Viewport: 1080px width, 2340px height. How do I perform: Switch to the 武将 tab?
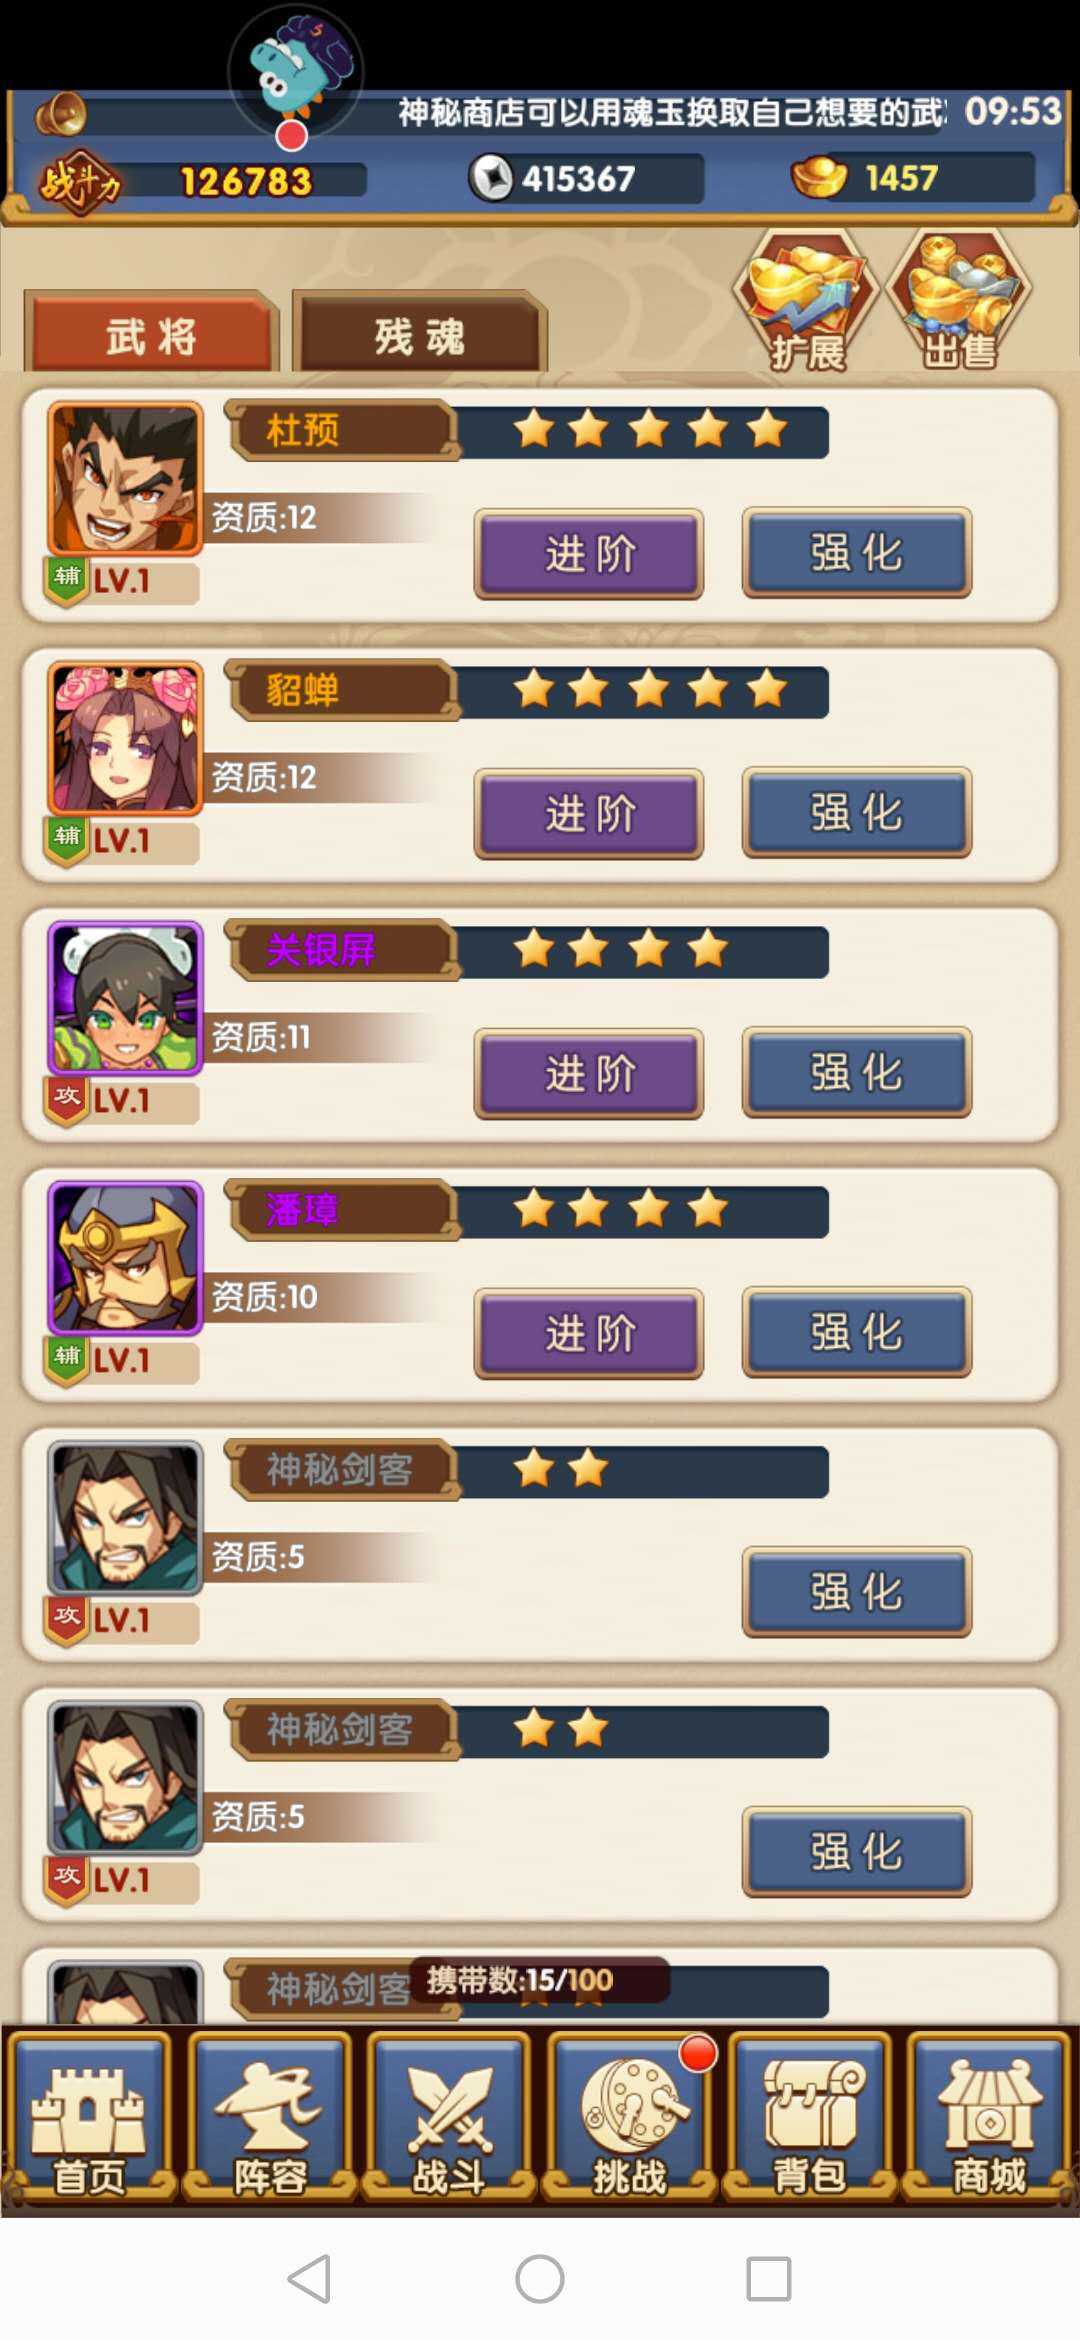pos(151,334)
